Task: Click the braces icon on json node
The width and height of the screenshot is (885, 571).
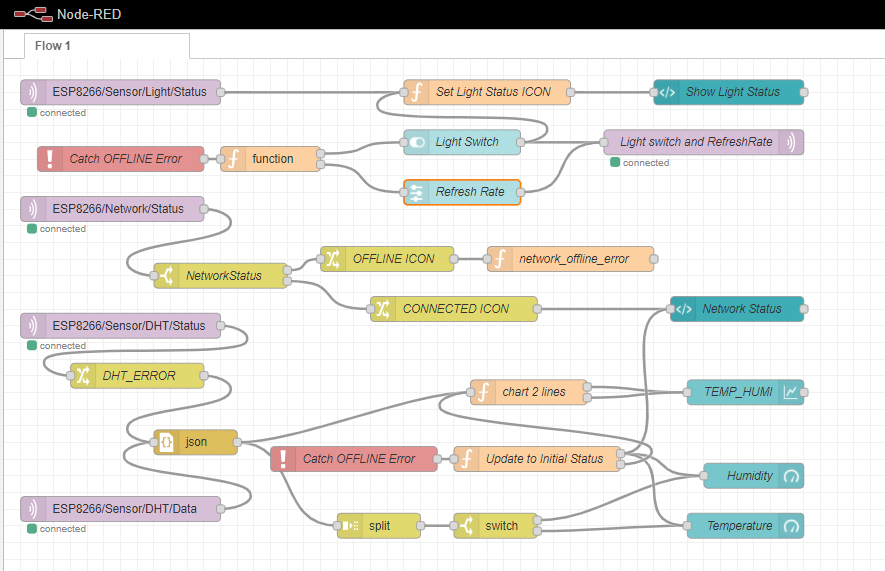Action: [167, 442]
